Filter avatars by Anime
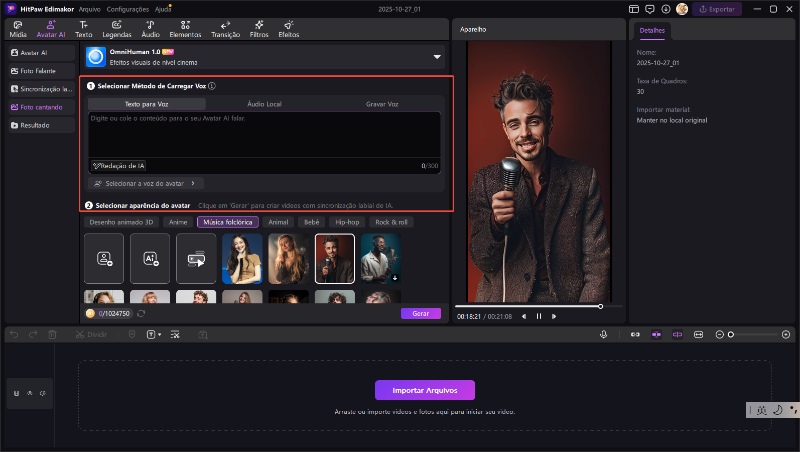This screenshot has height=452, width=800. (178, 222)
